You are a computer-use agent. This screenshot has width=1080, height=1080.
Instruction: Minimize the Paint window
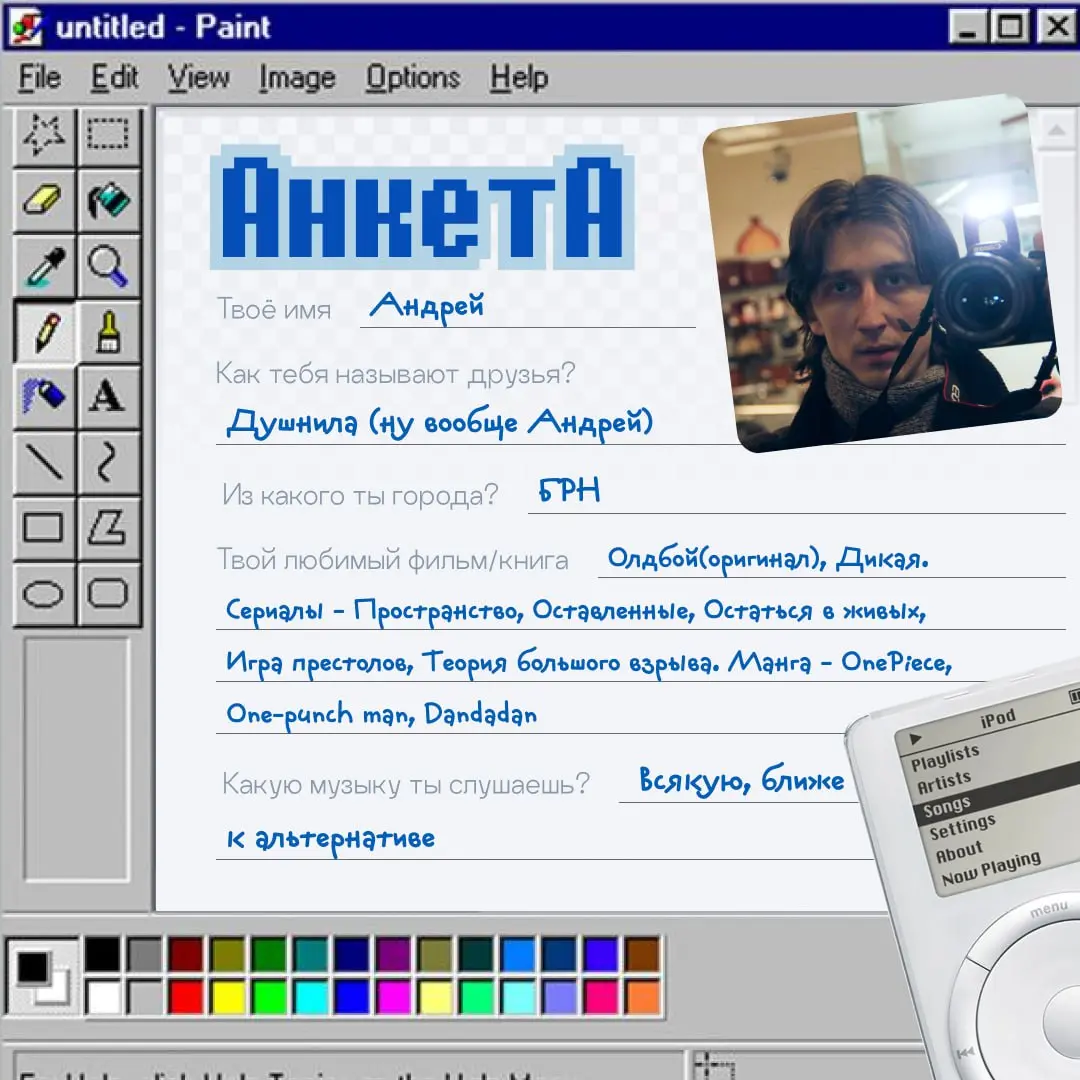[x=967, y=27]
